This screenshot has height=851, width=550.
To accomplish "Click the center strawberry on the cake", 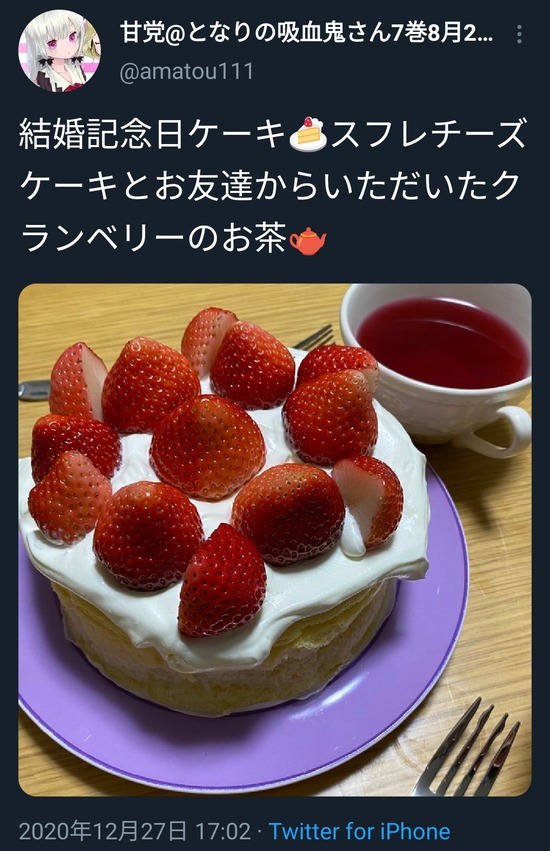I will pos(208,447).
